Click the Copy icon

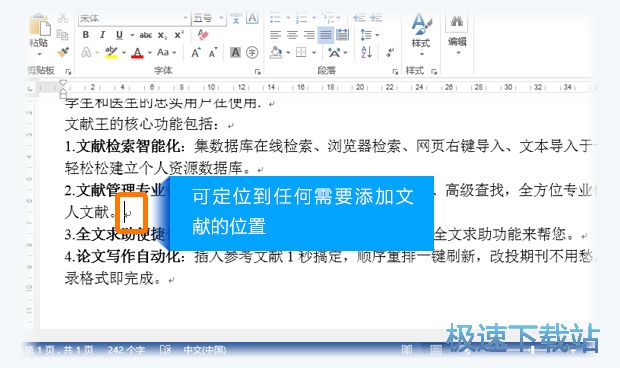click(62, 35)
